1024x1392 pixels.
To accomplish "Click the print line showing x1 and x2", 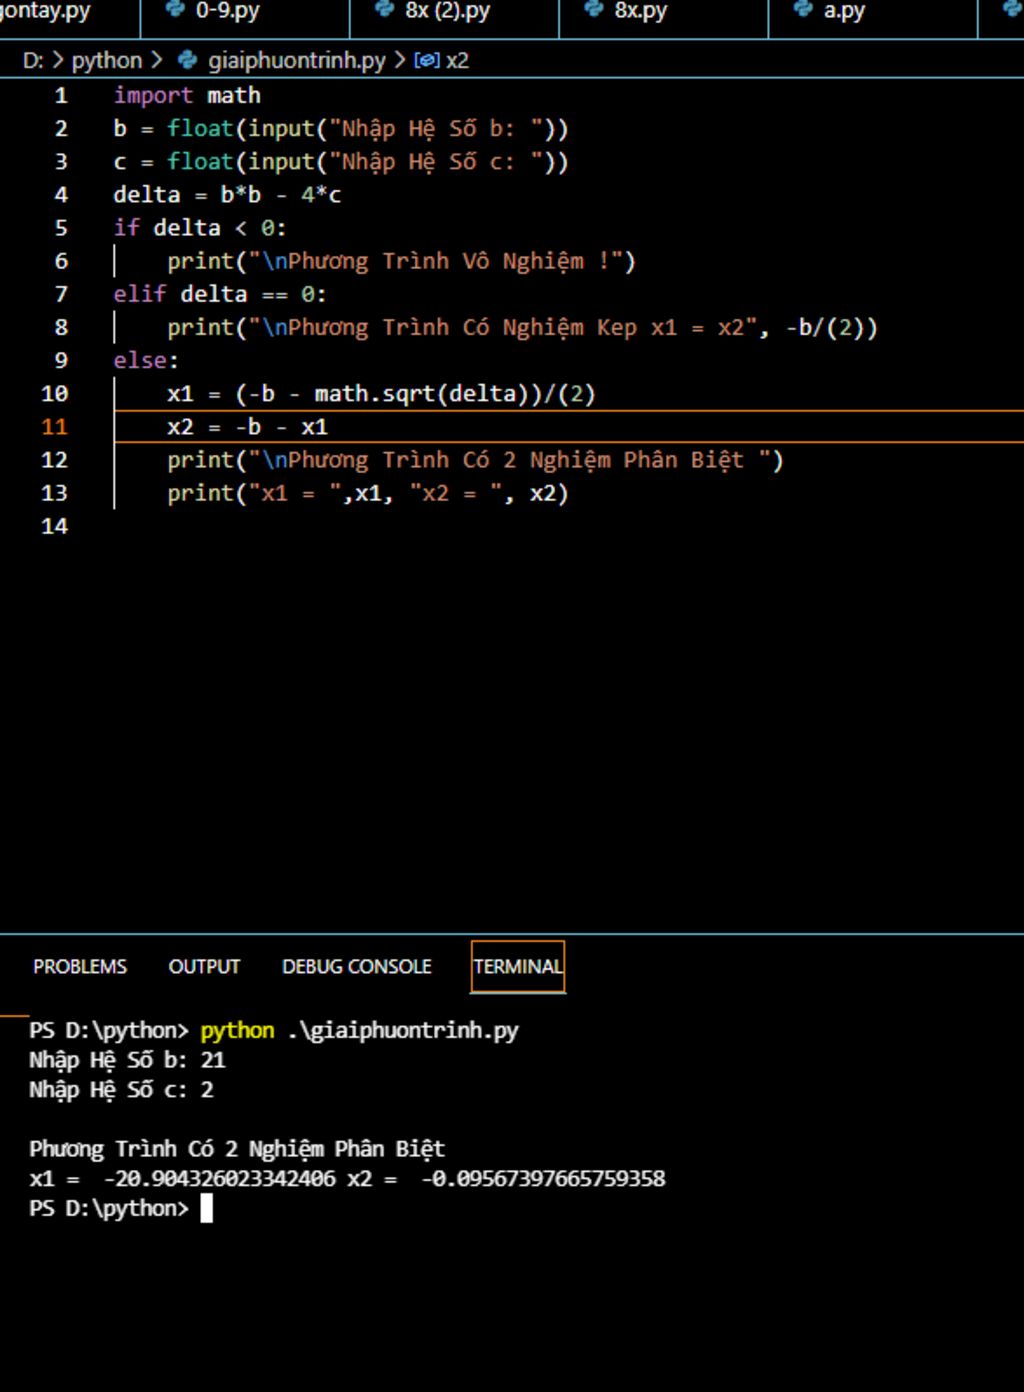I will coord(367,493).
